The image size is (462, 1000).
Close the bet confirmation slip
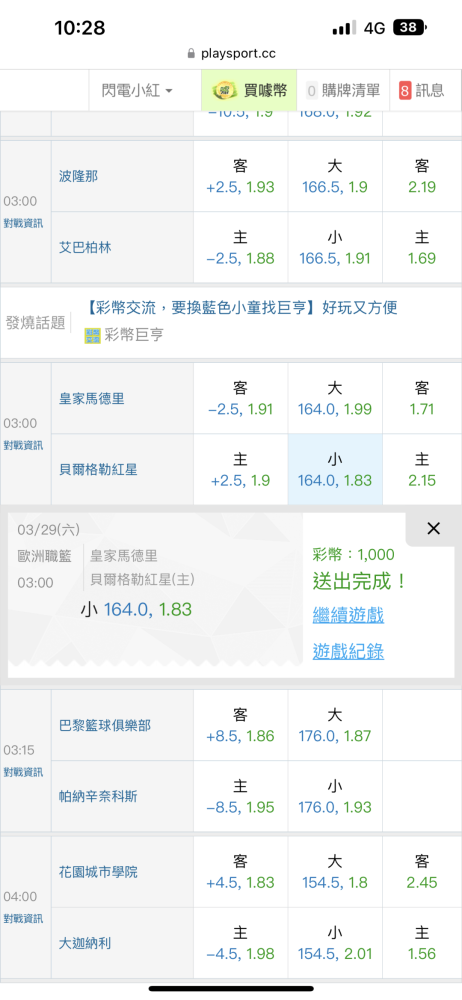pyautogui.click(x=433, y=528)
